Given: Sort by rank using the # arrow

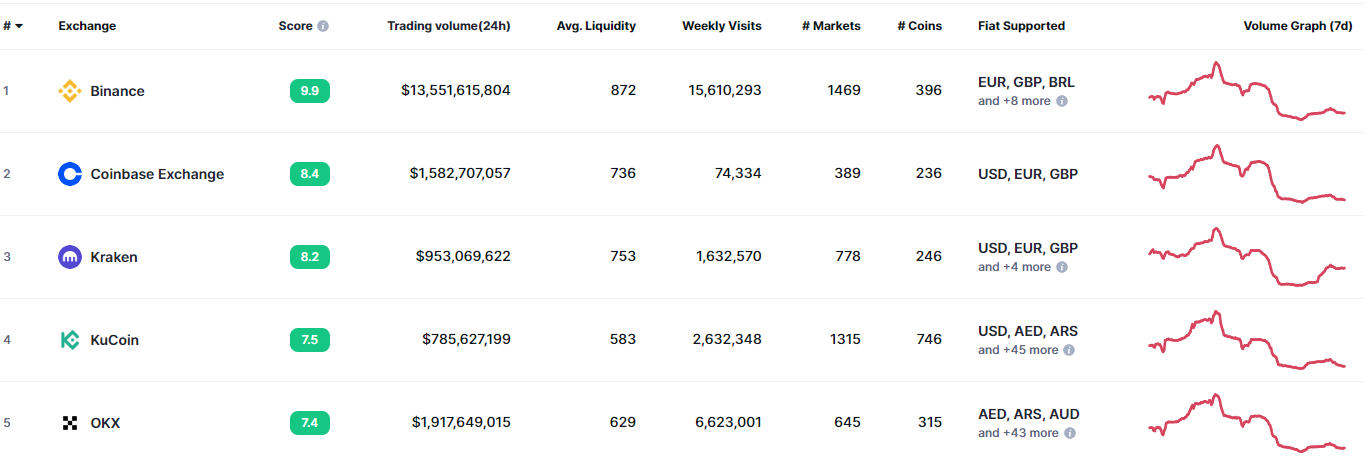Looking at the screenshot, I should point(19,26).
